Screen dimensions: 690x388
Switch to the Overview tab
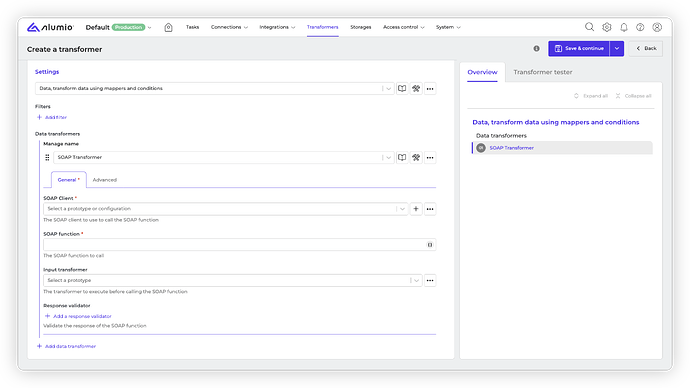[482, 72]
